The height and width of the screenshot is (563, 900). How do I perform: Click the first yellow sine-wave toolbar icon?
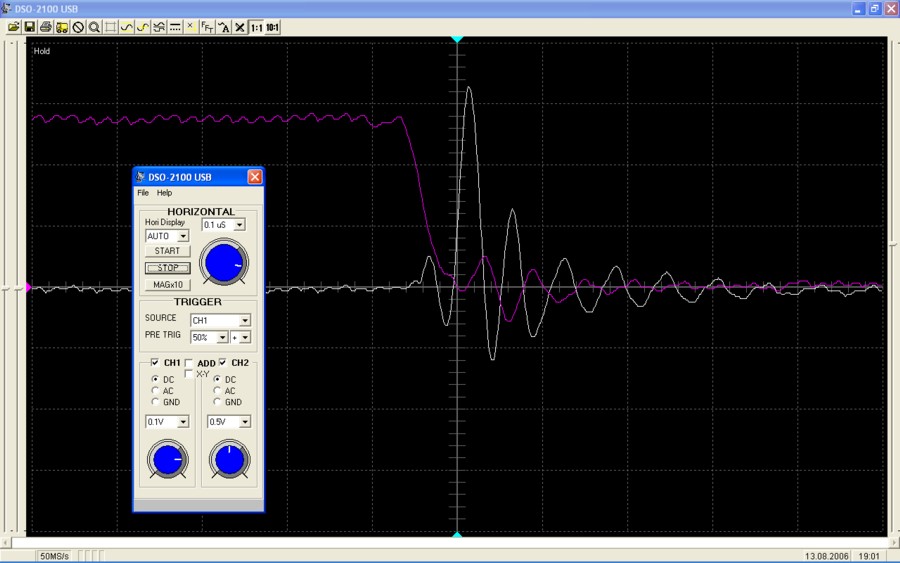[126, 27]
